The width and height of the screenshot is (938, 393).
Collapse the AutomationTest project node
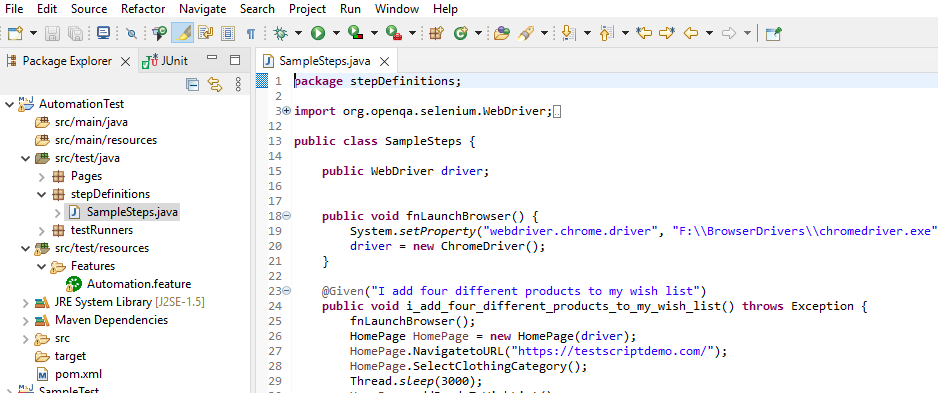click(9, 104)
